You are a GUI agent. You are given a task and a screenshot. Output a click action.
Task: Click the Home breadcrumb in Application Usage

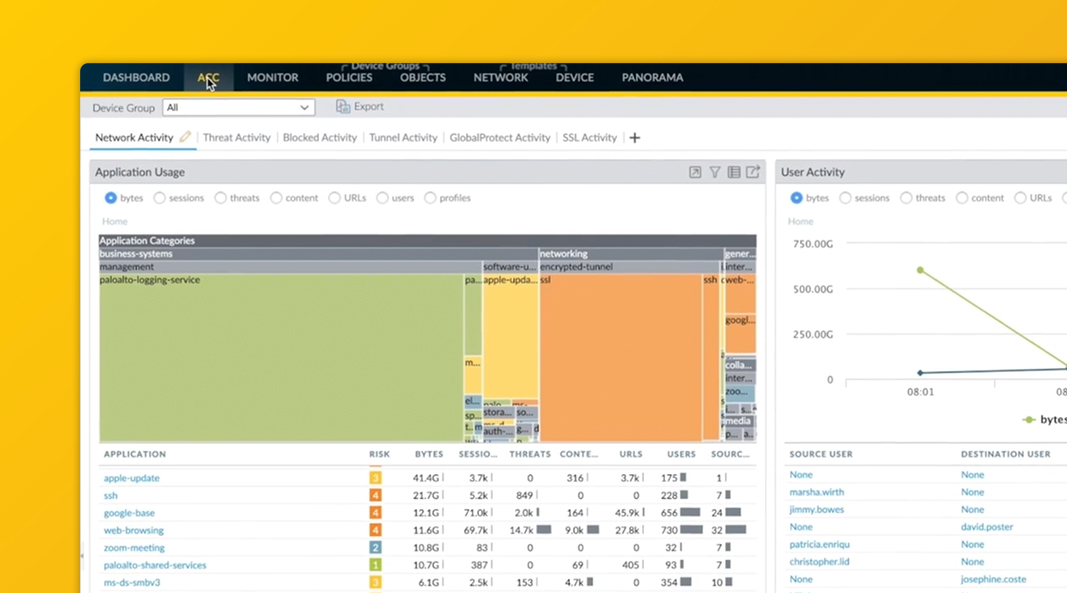pyautogui.click(x=115, y=220)
